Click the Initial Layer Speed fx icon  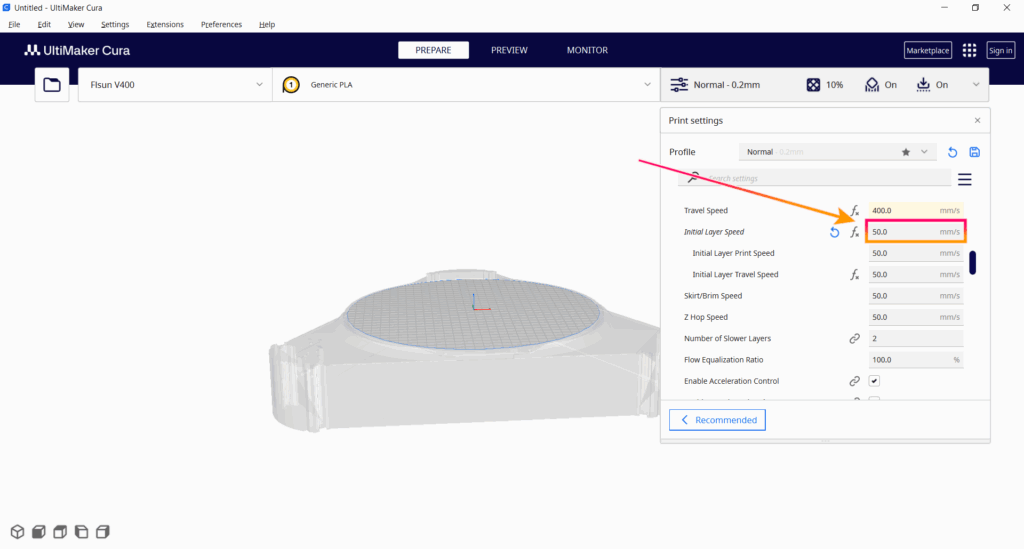[854, 232]
